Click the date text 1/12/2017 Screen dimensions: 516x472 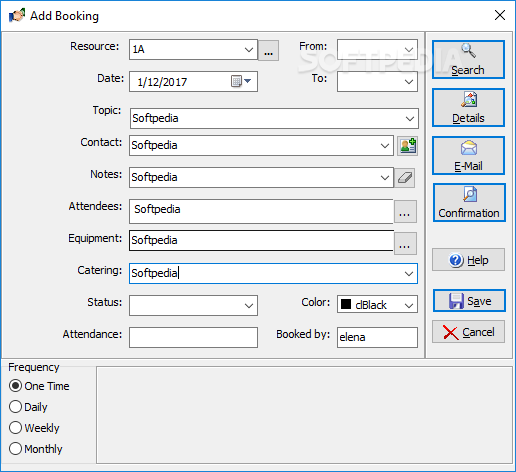pyautogui.click(x=162, y=82)
